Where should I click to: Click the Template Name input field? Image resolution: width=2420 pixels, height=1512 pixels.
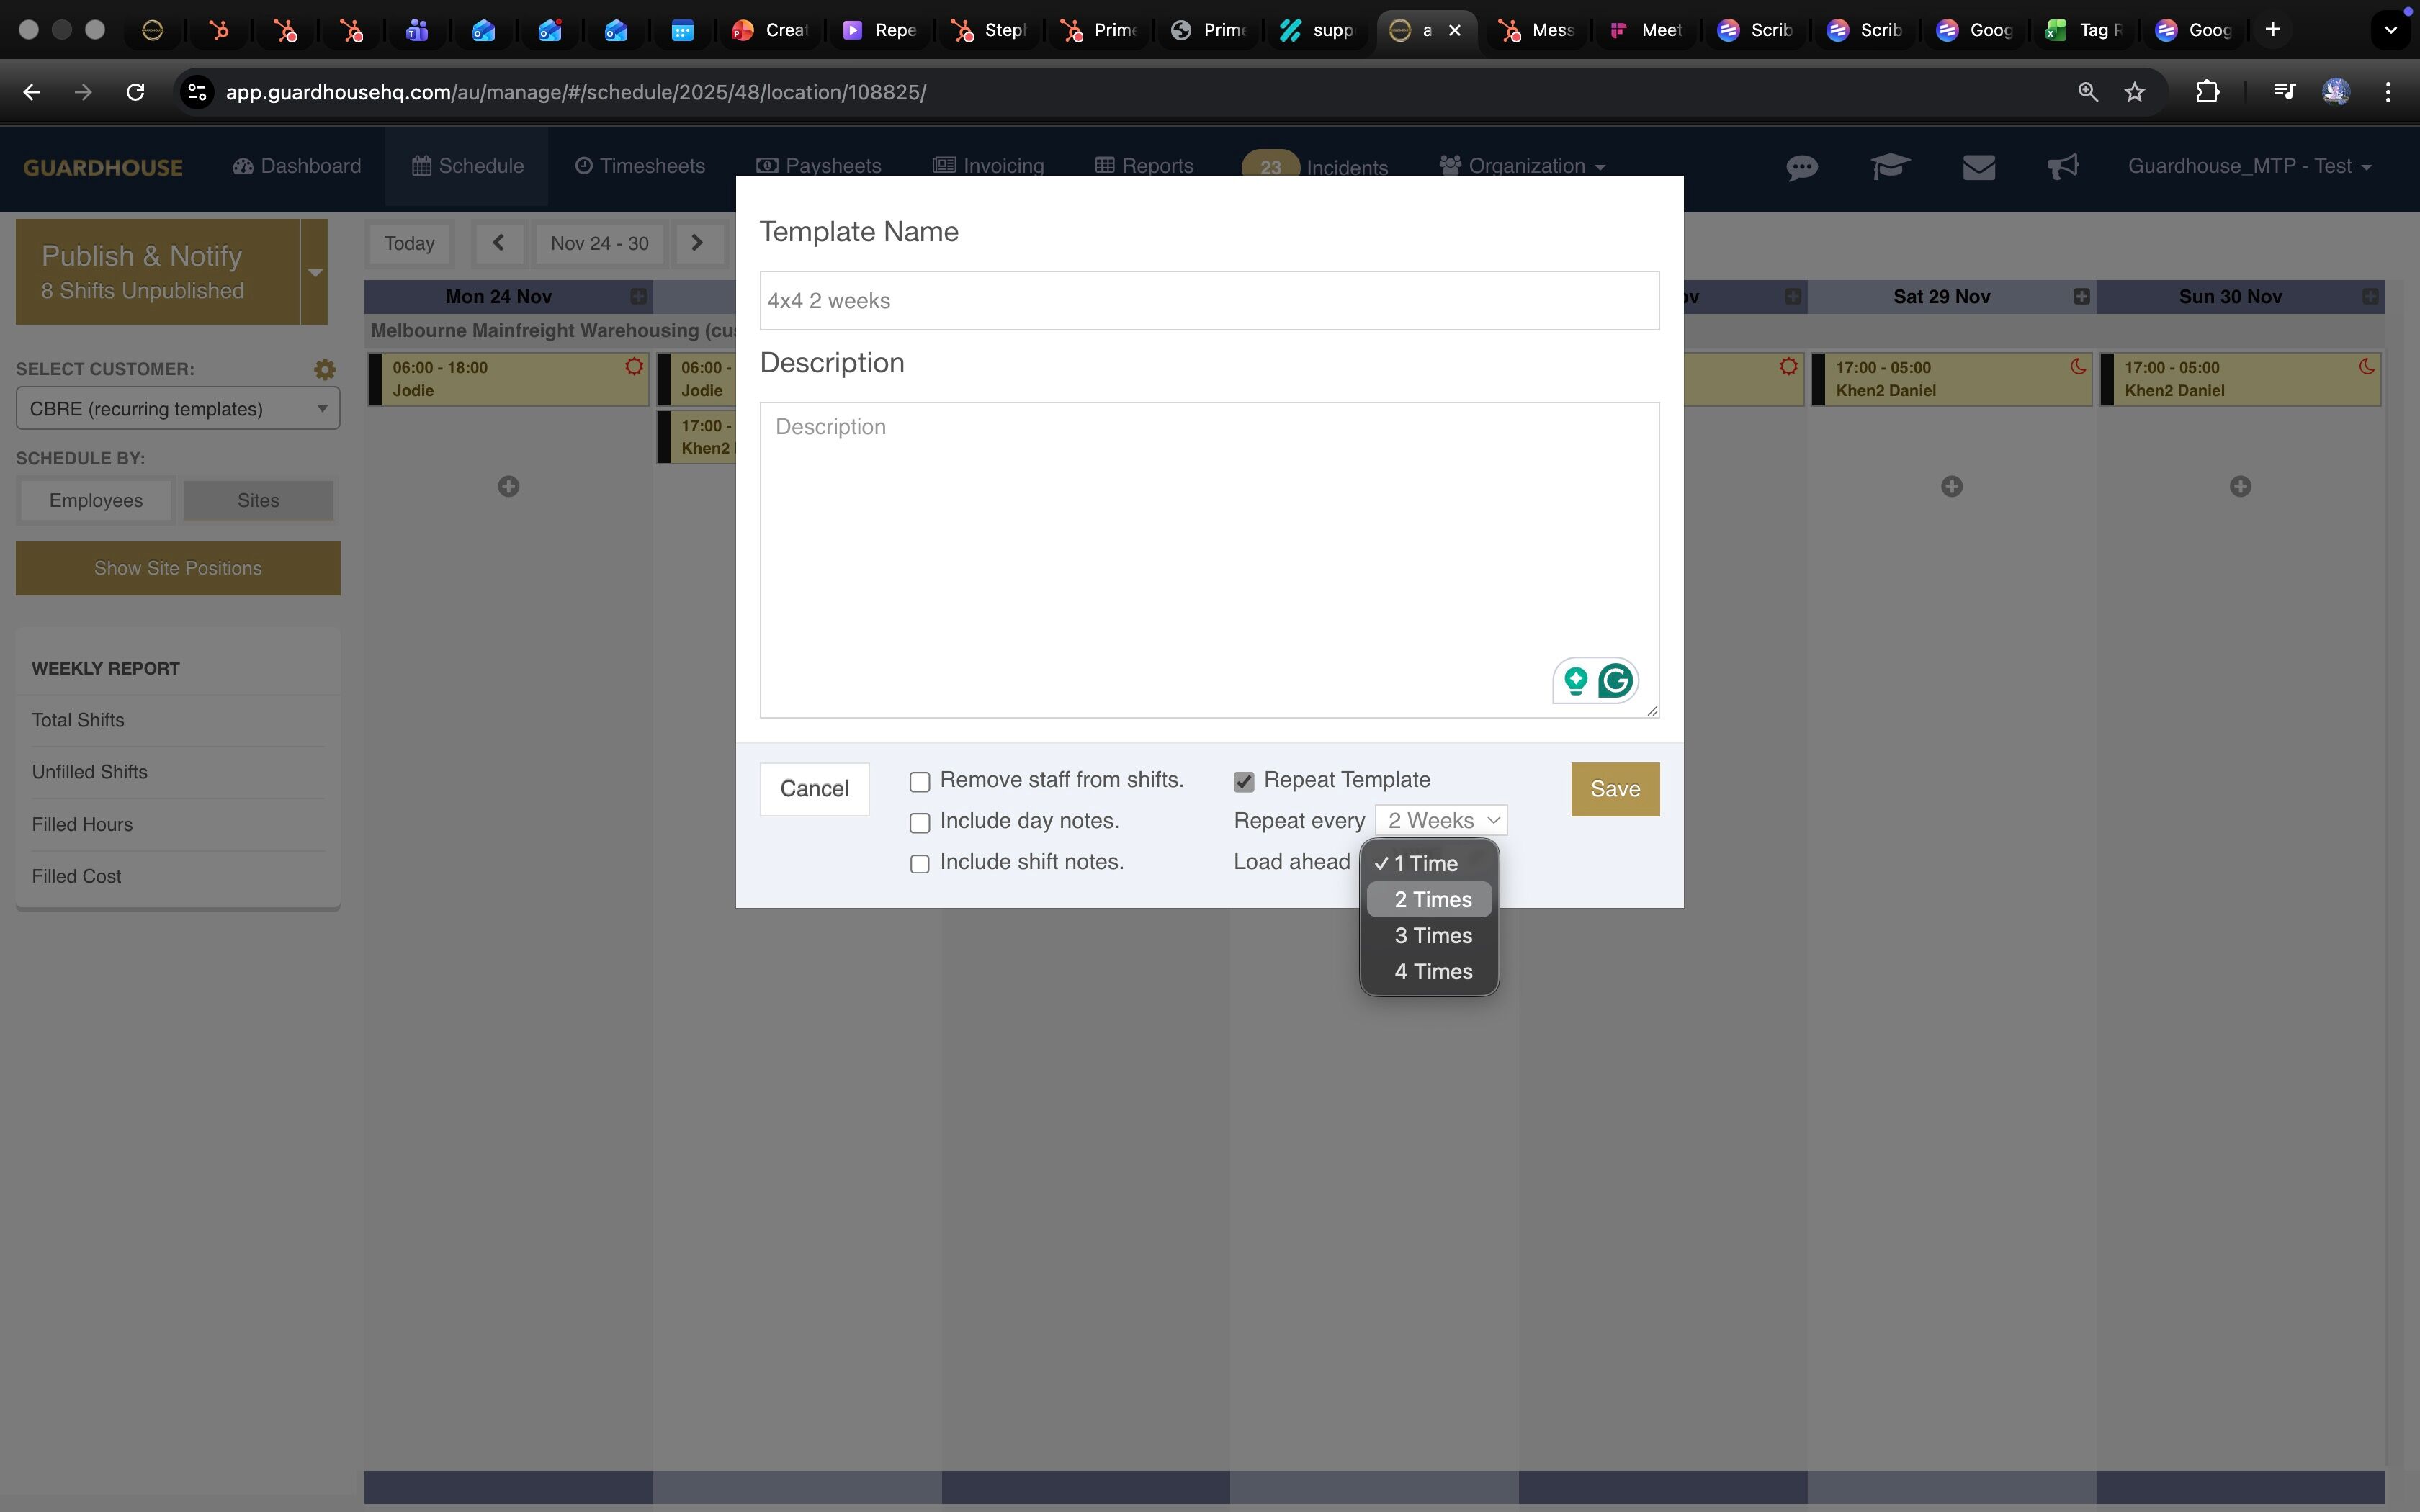point(1208,301)
